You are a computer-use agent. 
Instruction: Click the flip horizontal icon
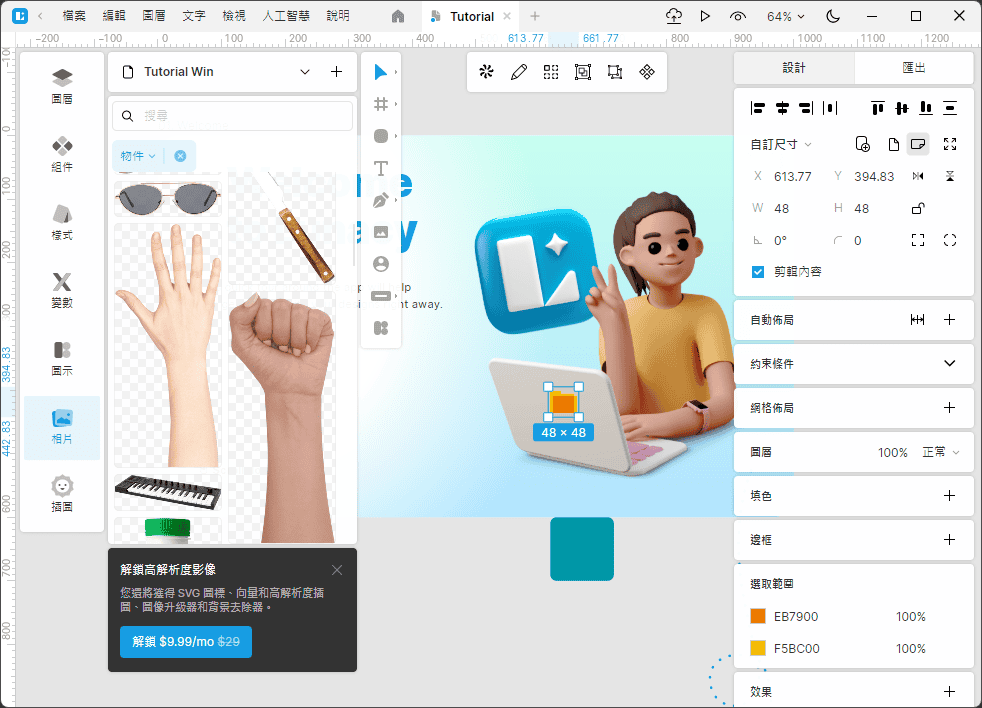click(918, 176)
